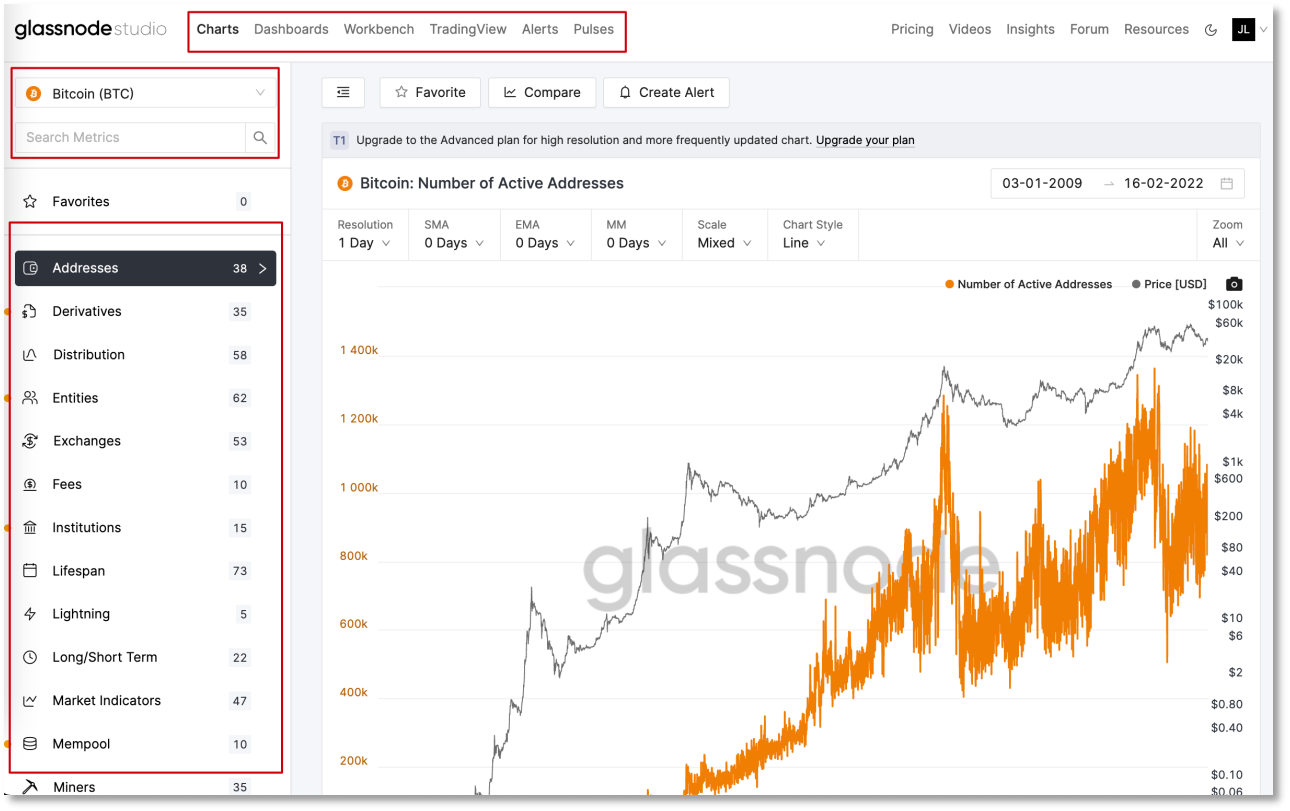
Task: Switch to the Dashboards tab
Action: pyautogui.click(x=291, y=29)
